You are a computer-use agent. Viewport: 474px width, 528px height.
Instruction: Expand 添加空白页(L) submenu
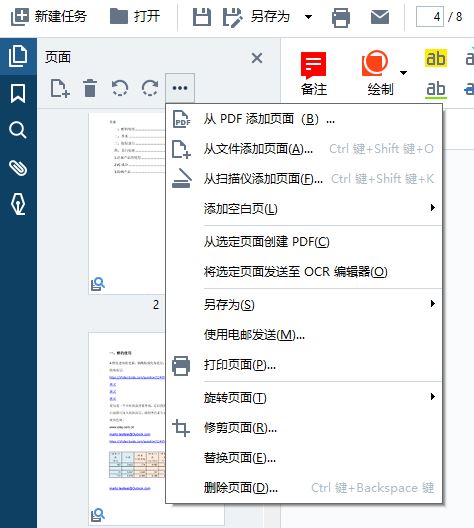click(x=304, y=209)
